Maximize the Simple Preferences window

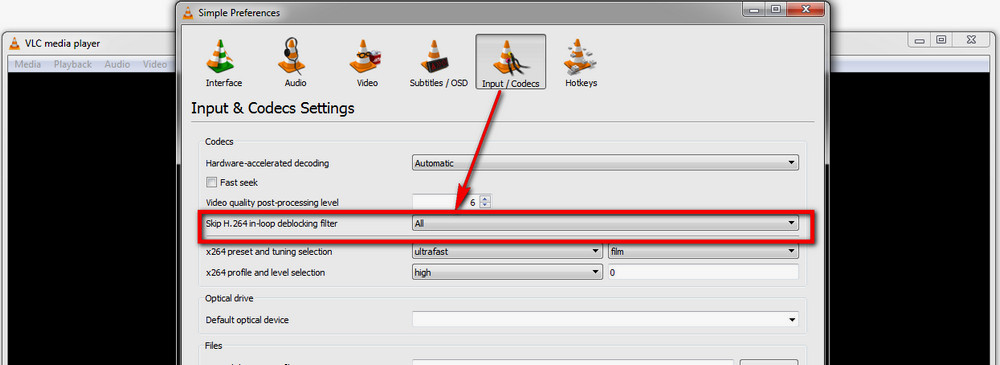pos(776,9)
